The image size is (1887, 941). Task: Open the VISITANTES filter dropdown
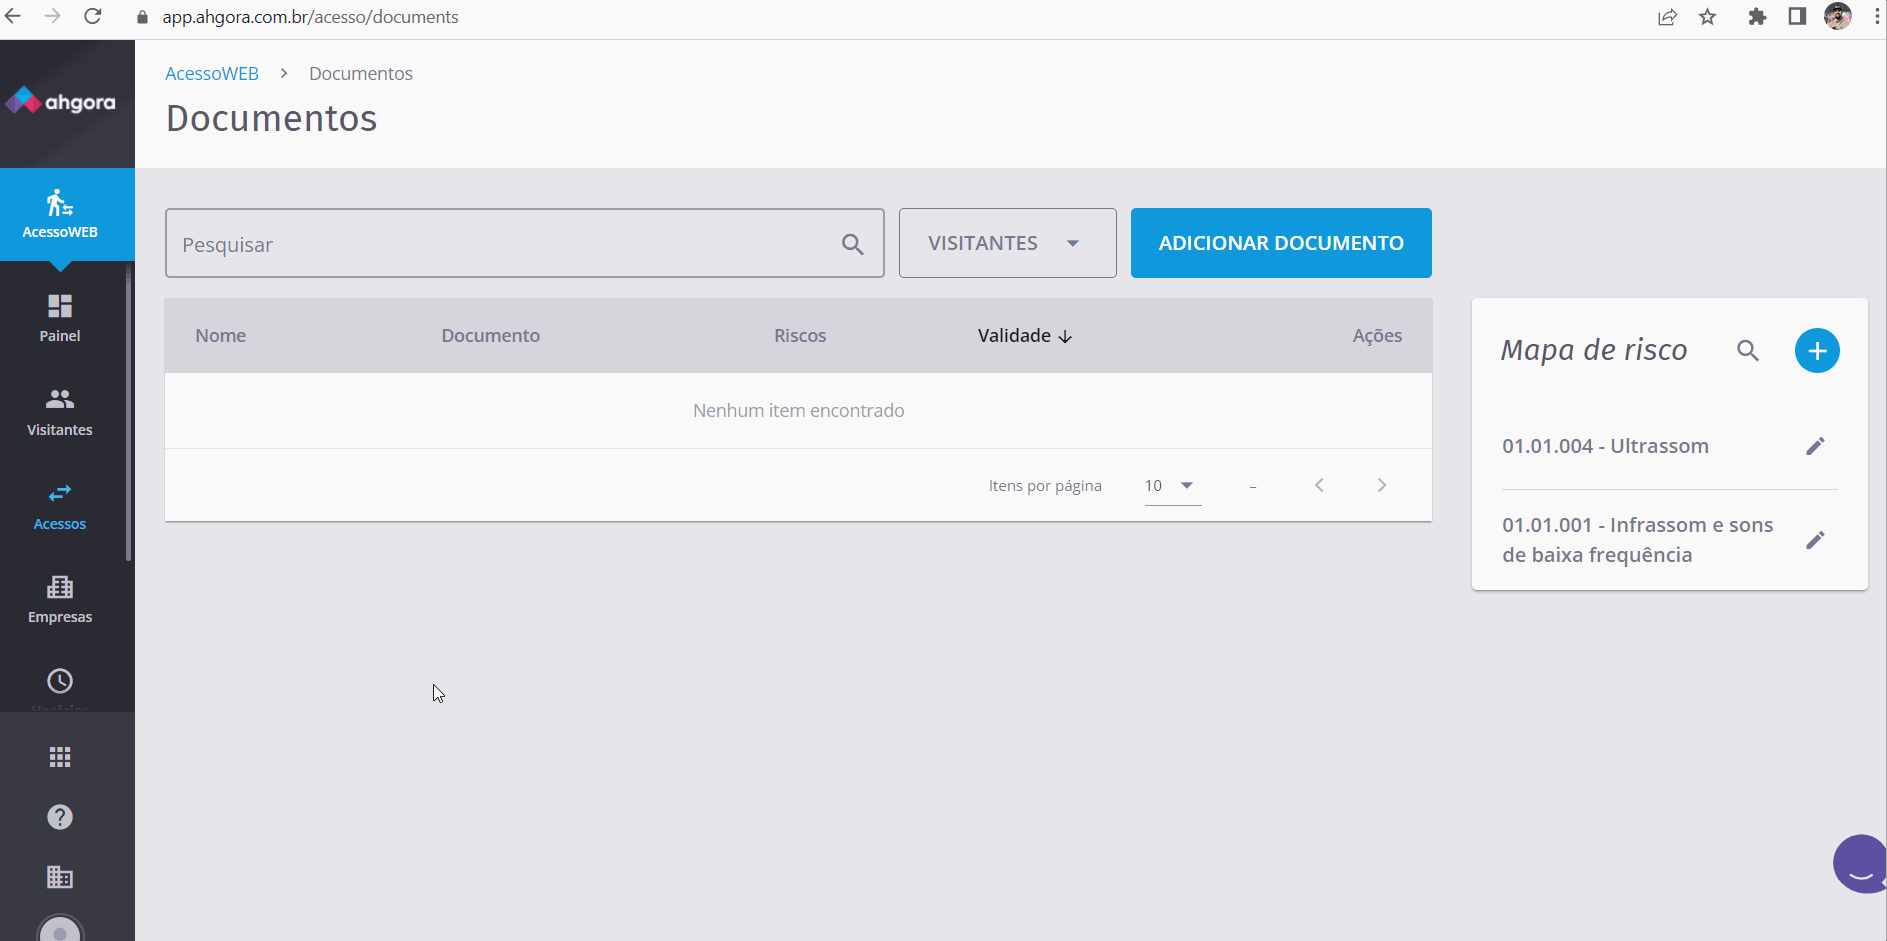1007,243
